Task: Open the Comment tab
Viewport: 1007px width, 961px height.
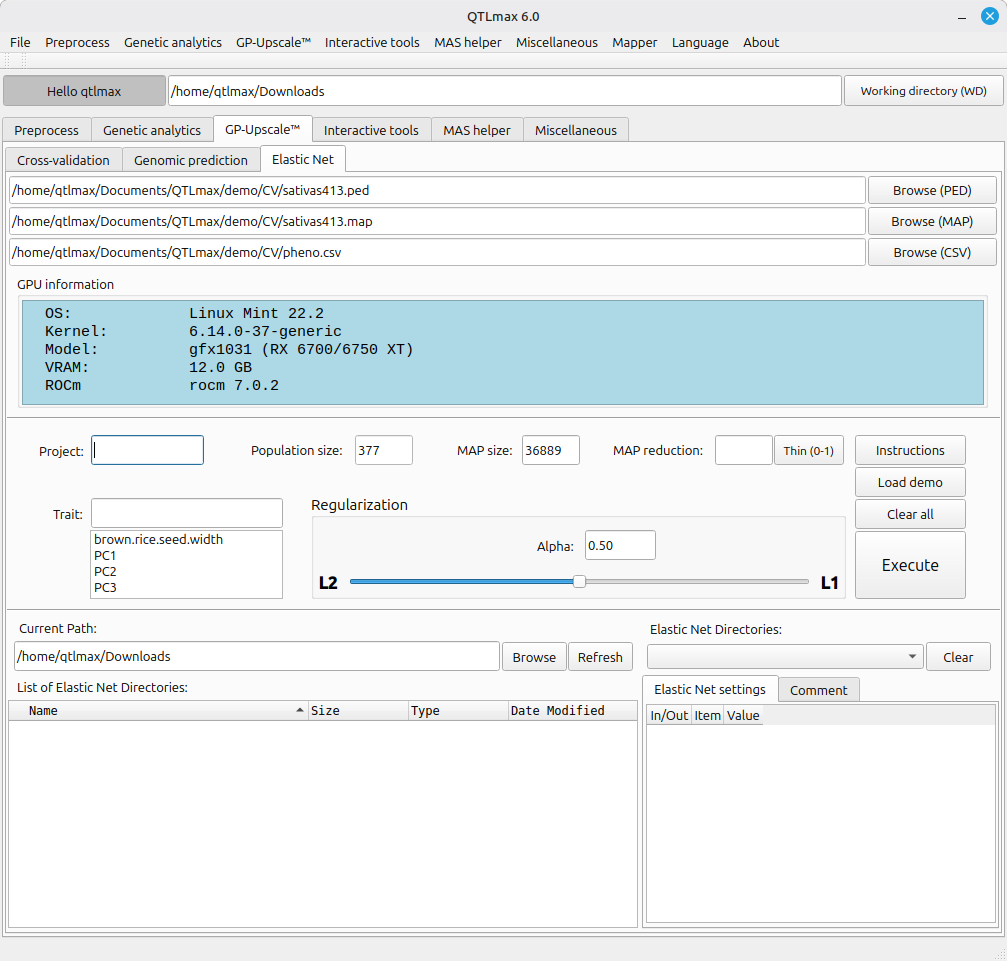Action: point(818,690)
